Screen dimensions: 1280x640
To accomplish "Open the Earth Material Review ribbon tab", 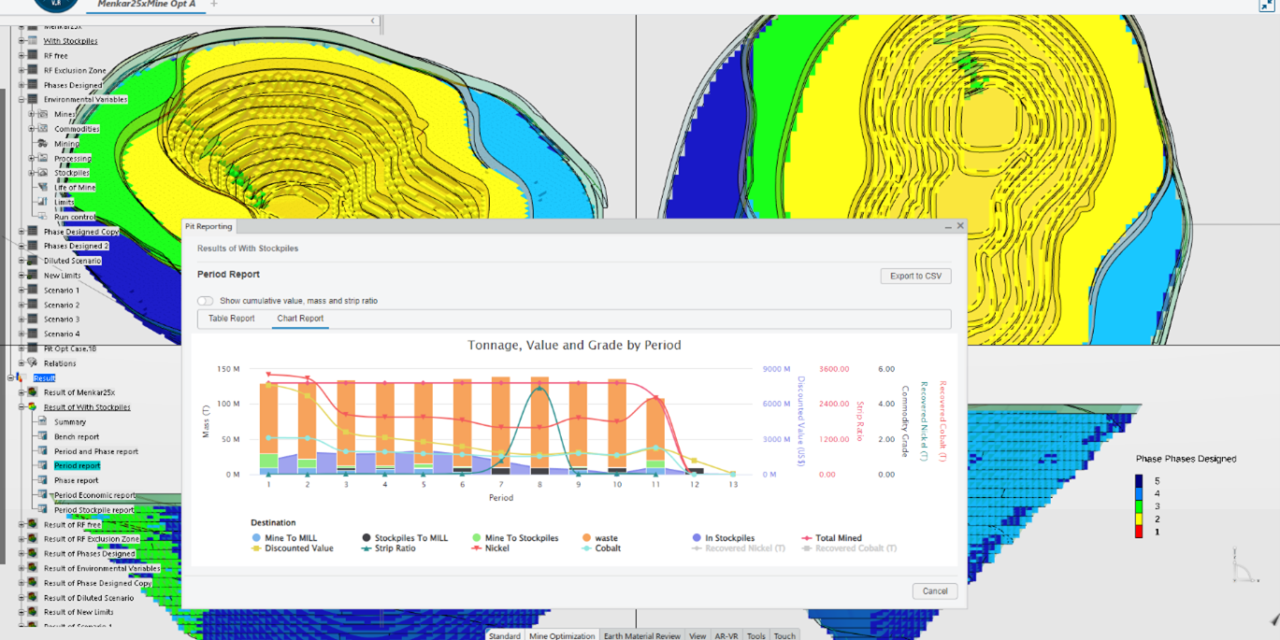I will [640, 635].
